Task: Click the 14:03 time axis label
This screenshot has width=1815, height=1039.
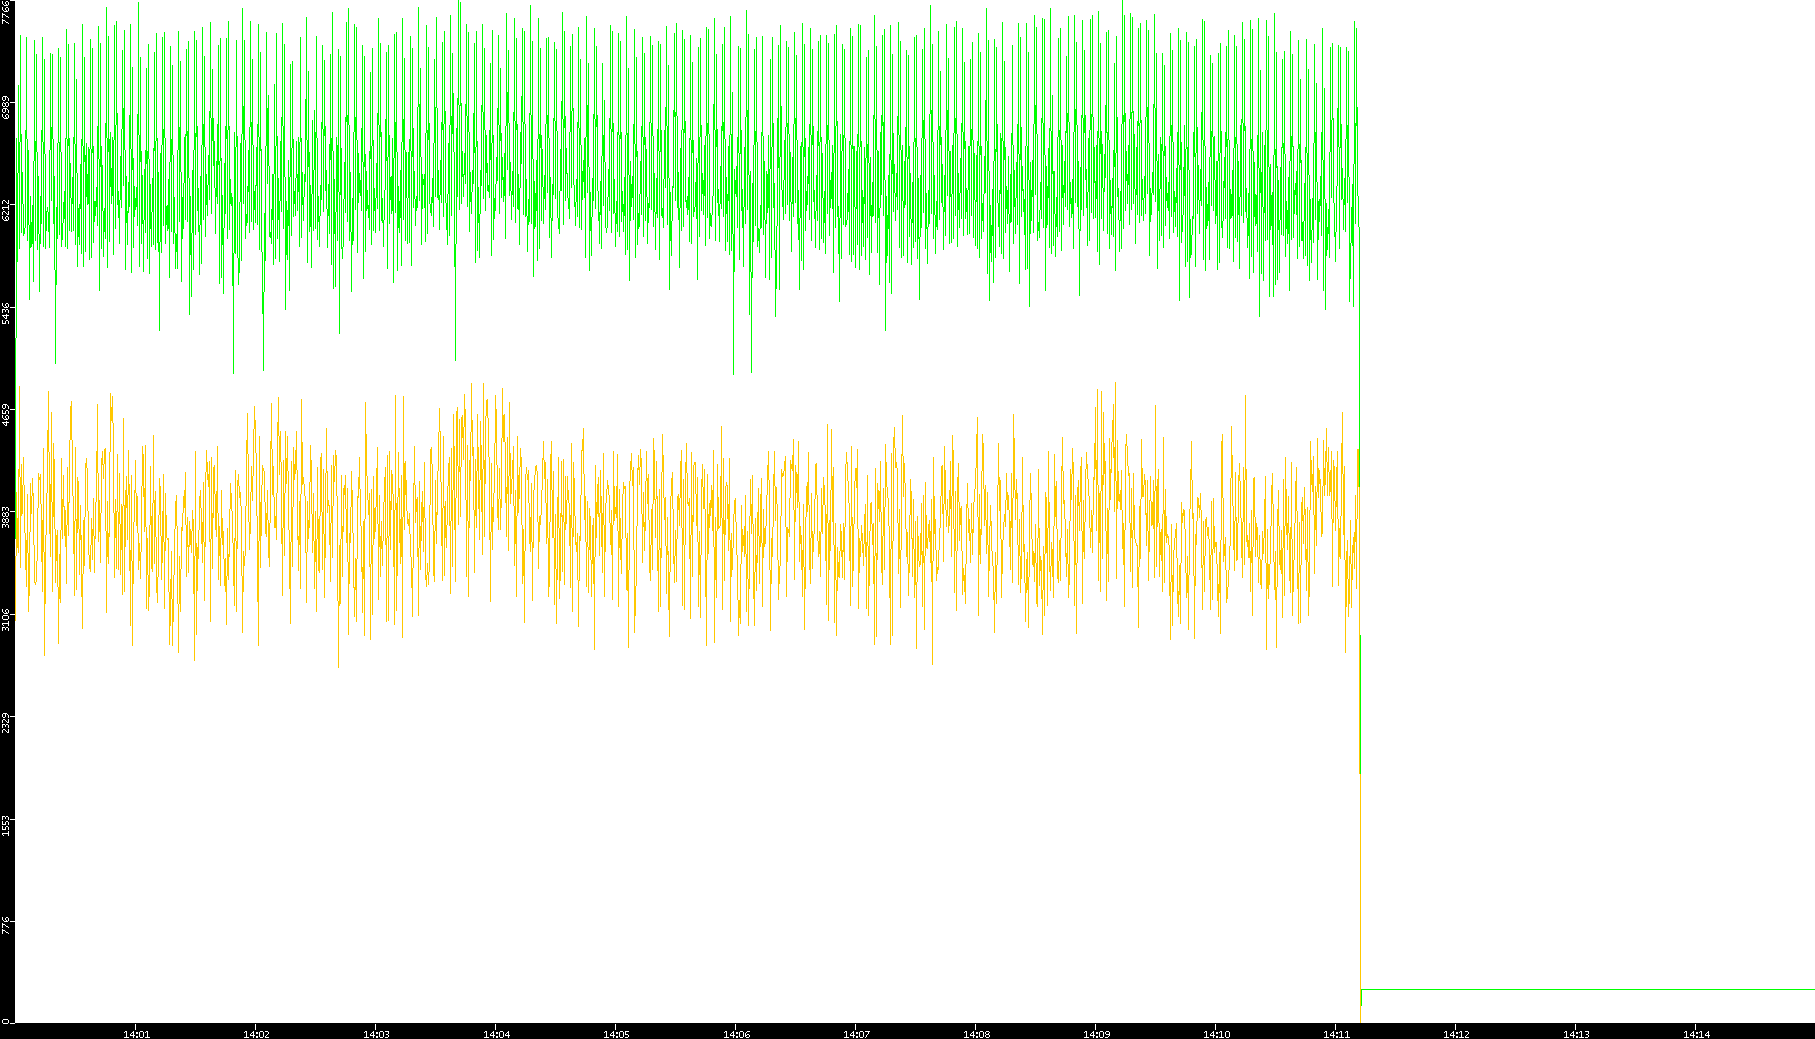Action: pyautogui.click(x=376, y=1034)
